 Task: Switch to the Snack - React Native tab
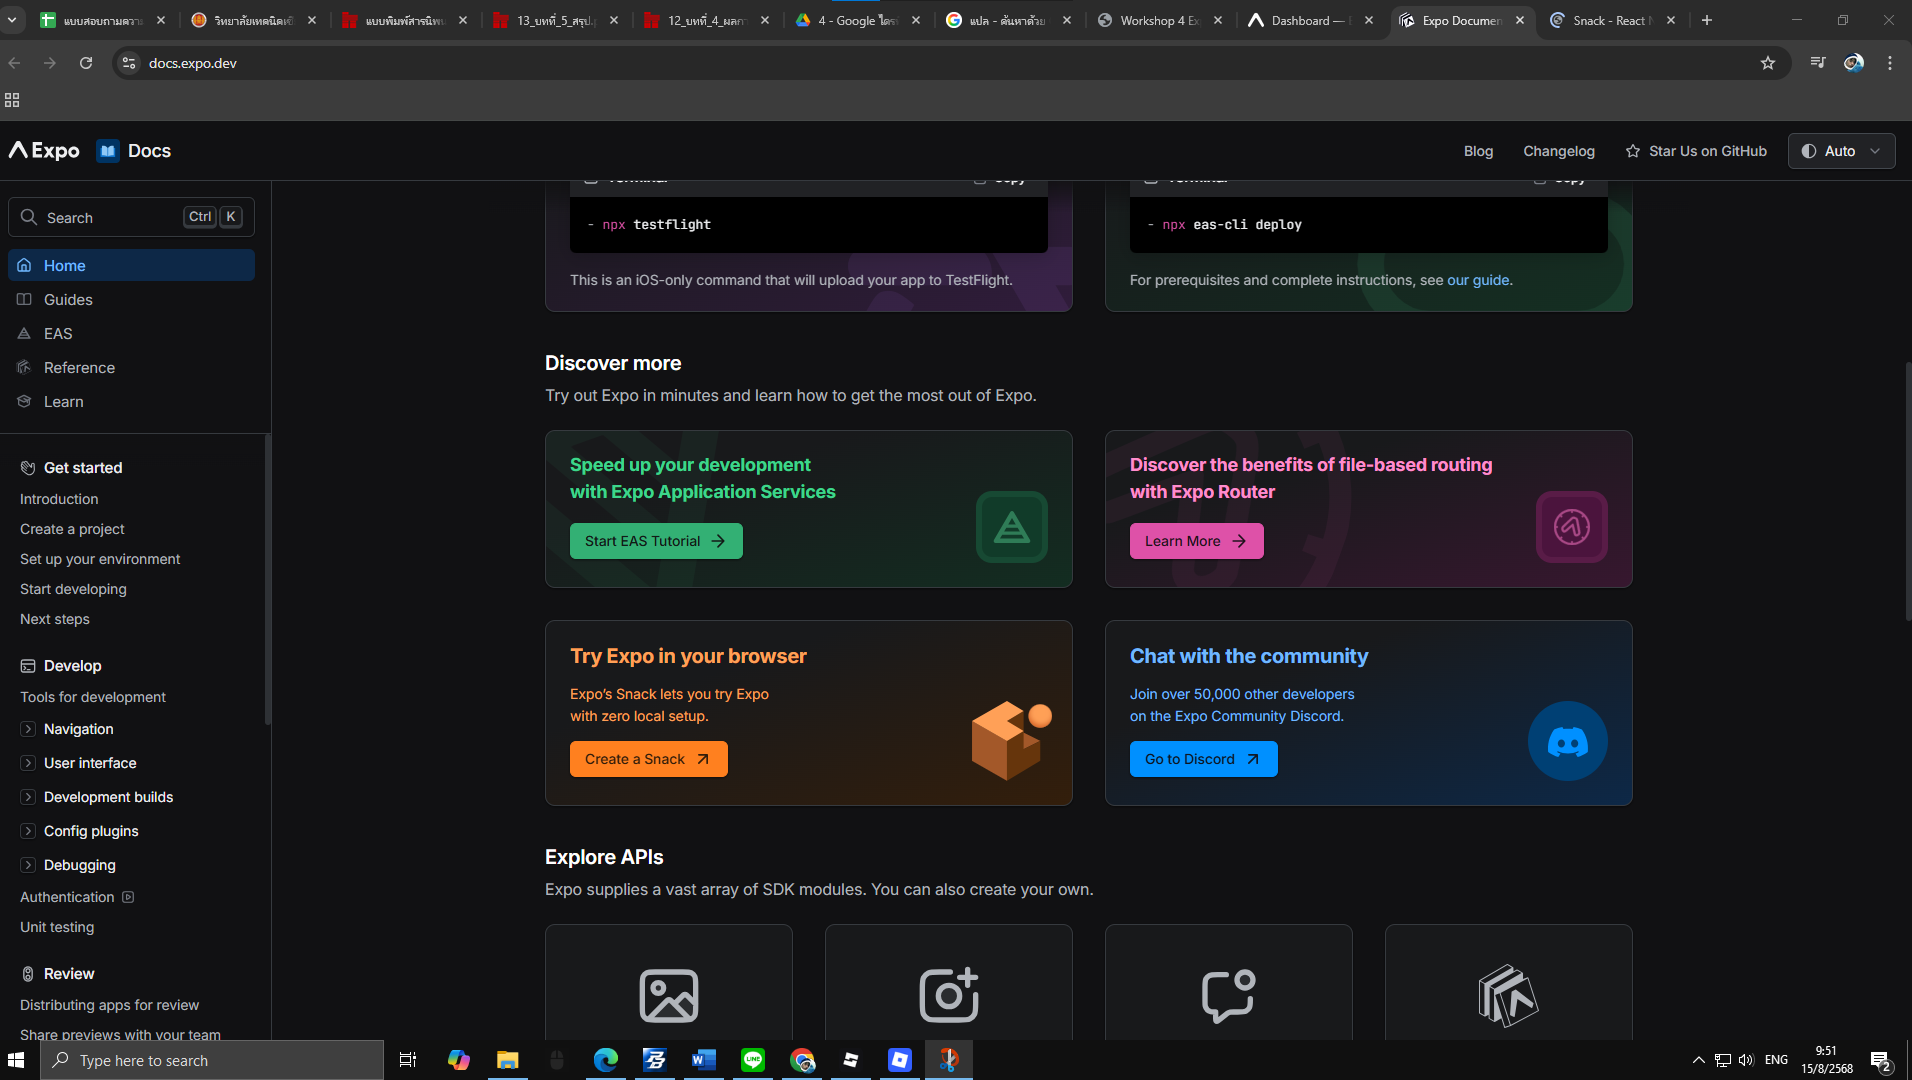coord(1608,20)
